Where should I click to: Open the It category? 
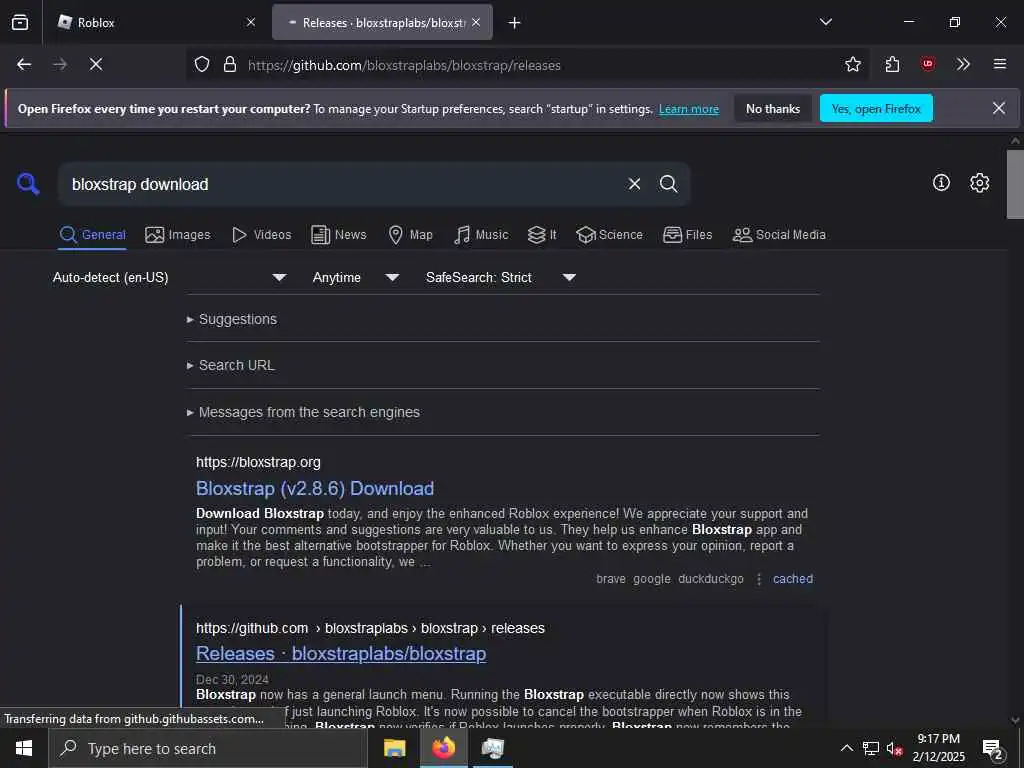[x=542, y=235]
